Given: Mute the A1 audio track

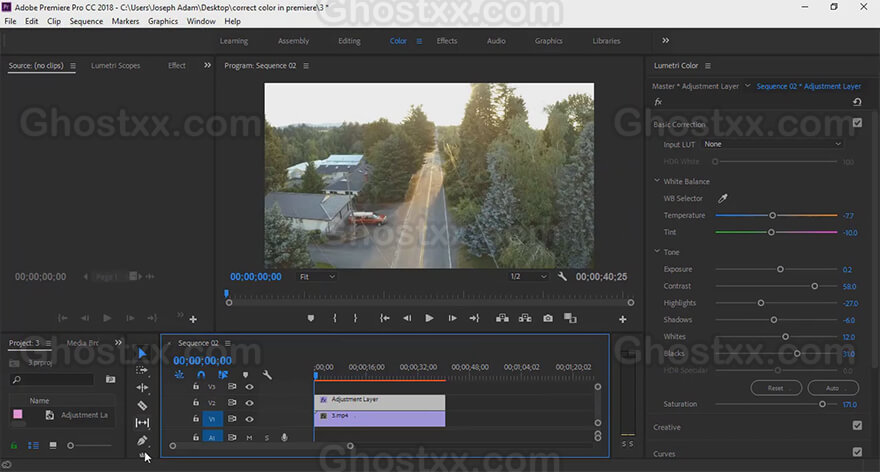Looking at the screenshot, I should [249, 437].
